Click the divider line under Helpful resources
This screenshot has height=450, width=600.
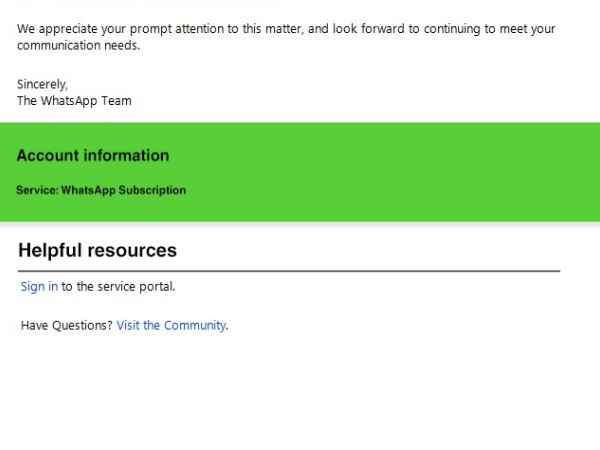(x=289, y=271)
